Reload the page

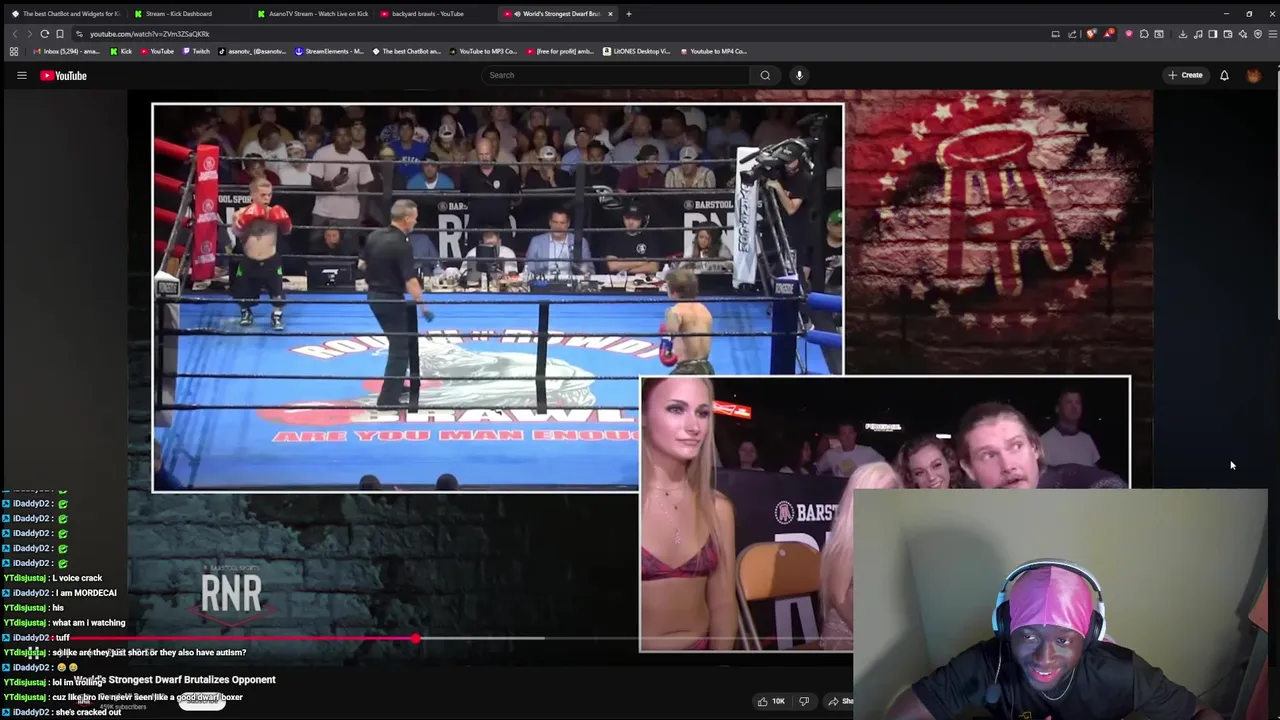coord(44,34)
